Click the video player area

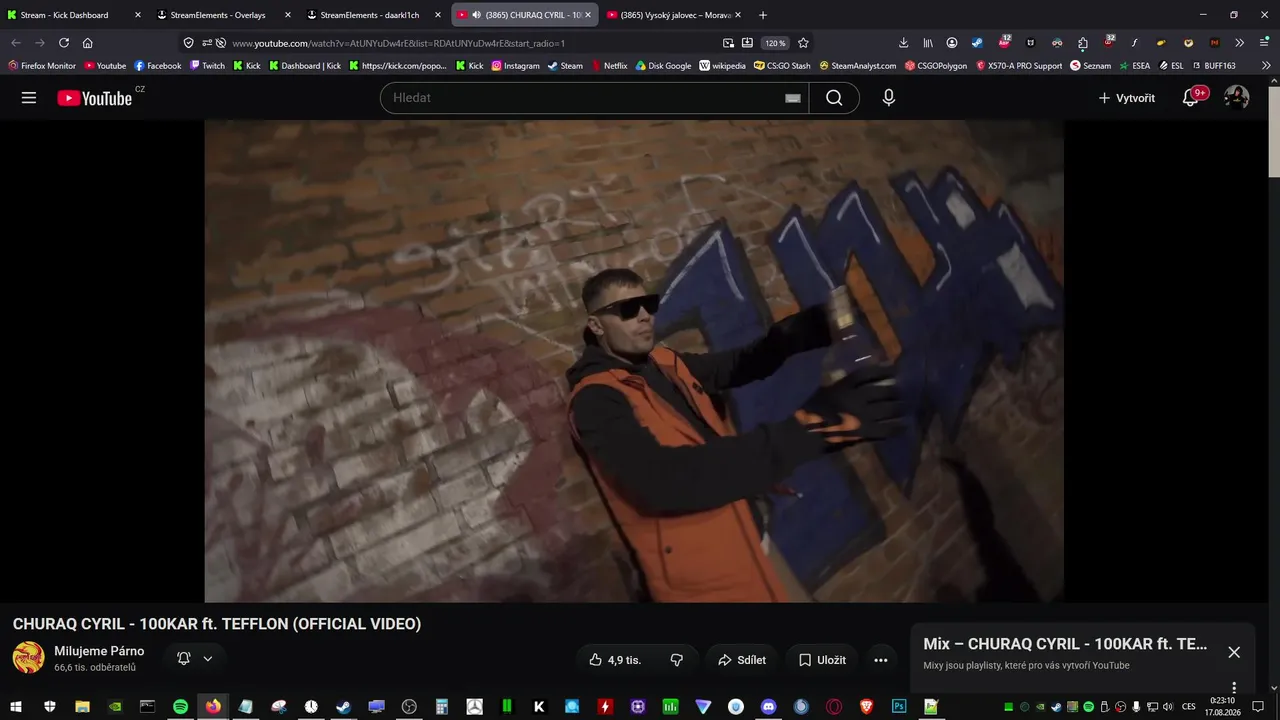(634, 361)
